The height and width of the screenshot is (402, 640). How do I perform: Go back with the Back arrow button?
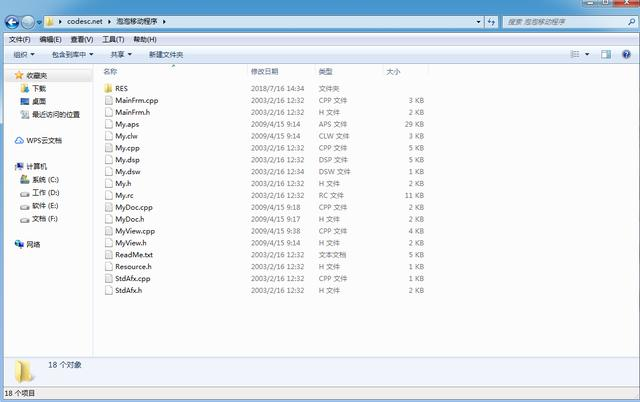pyautogui.click(x=12, y=22)
